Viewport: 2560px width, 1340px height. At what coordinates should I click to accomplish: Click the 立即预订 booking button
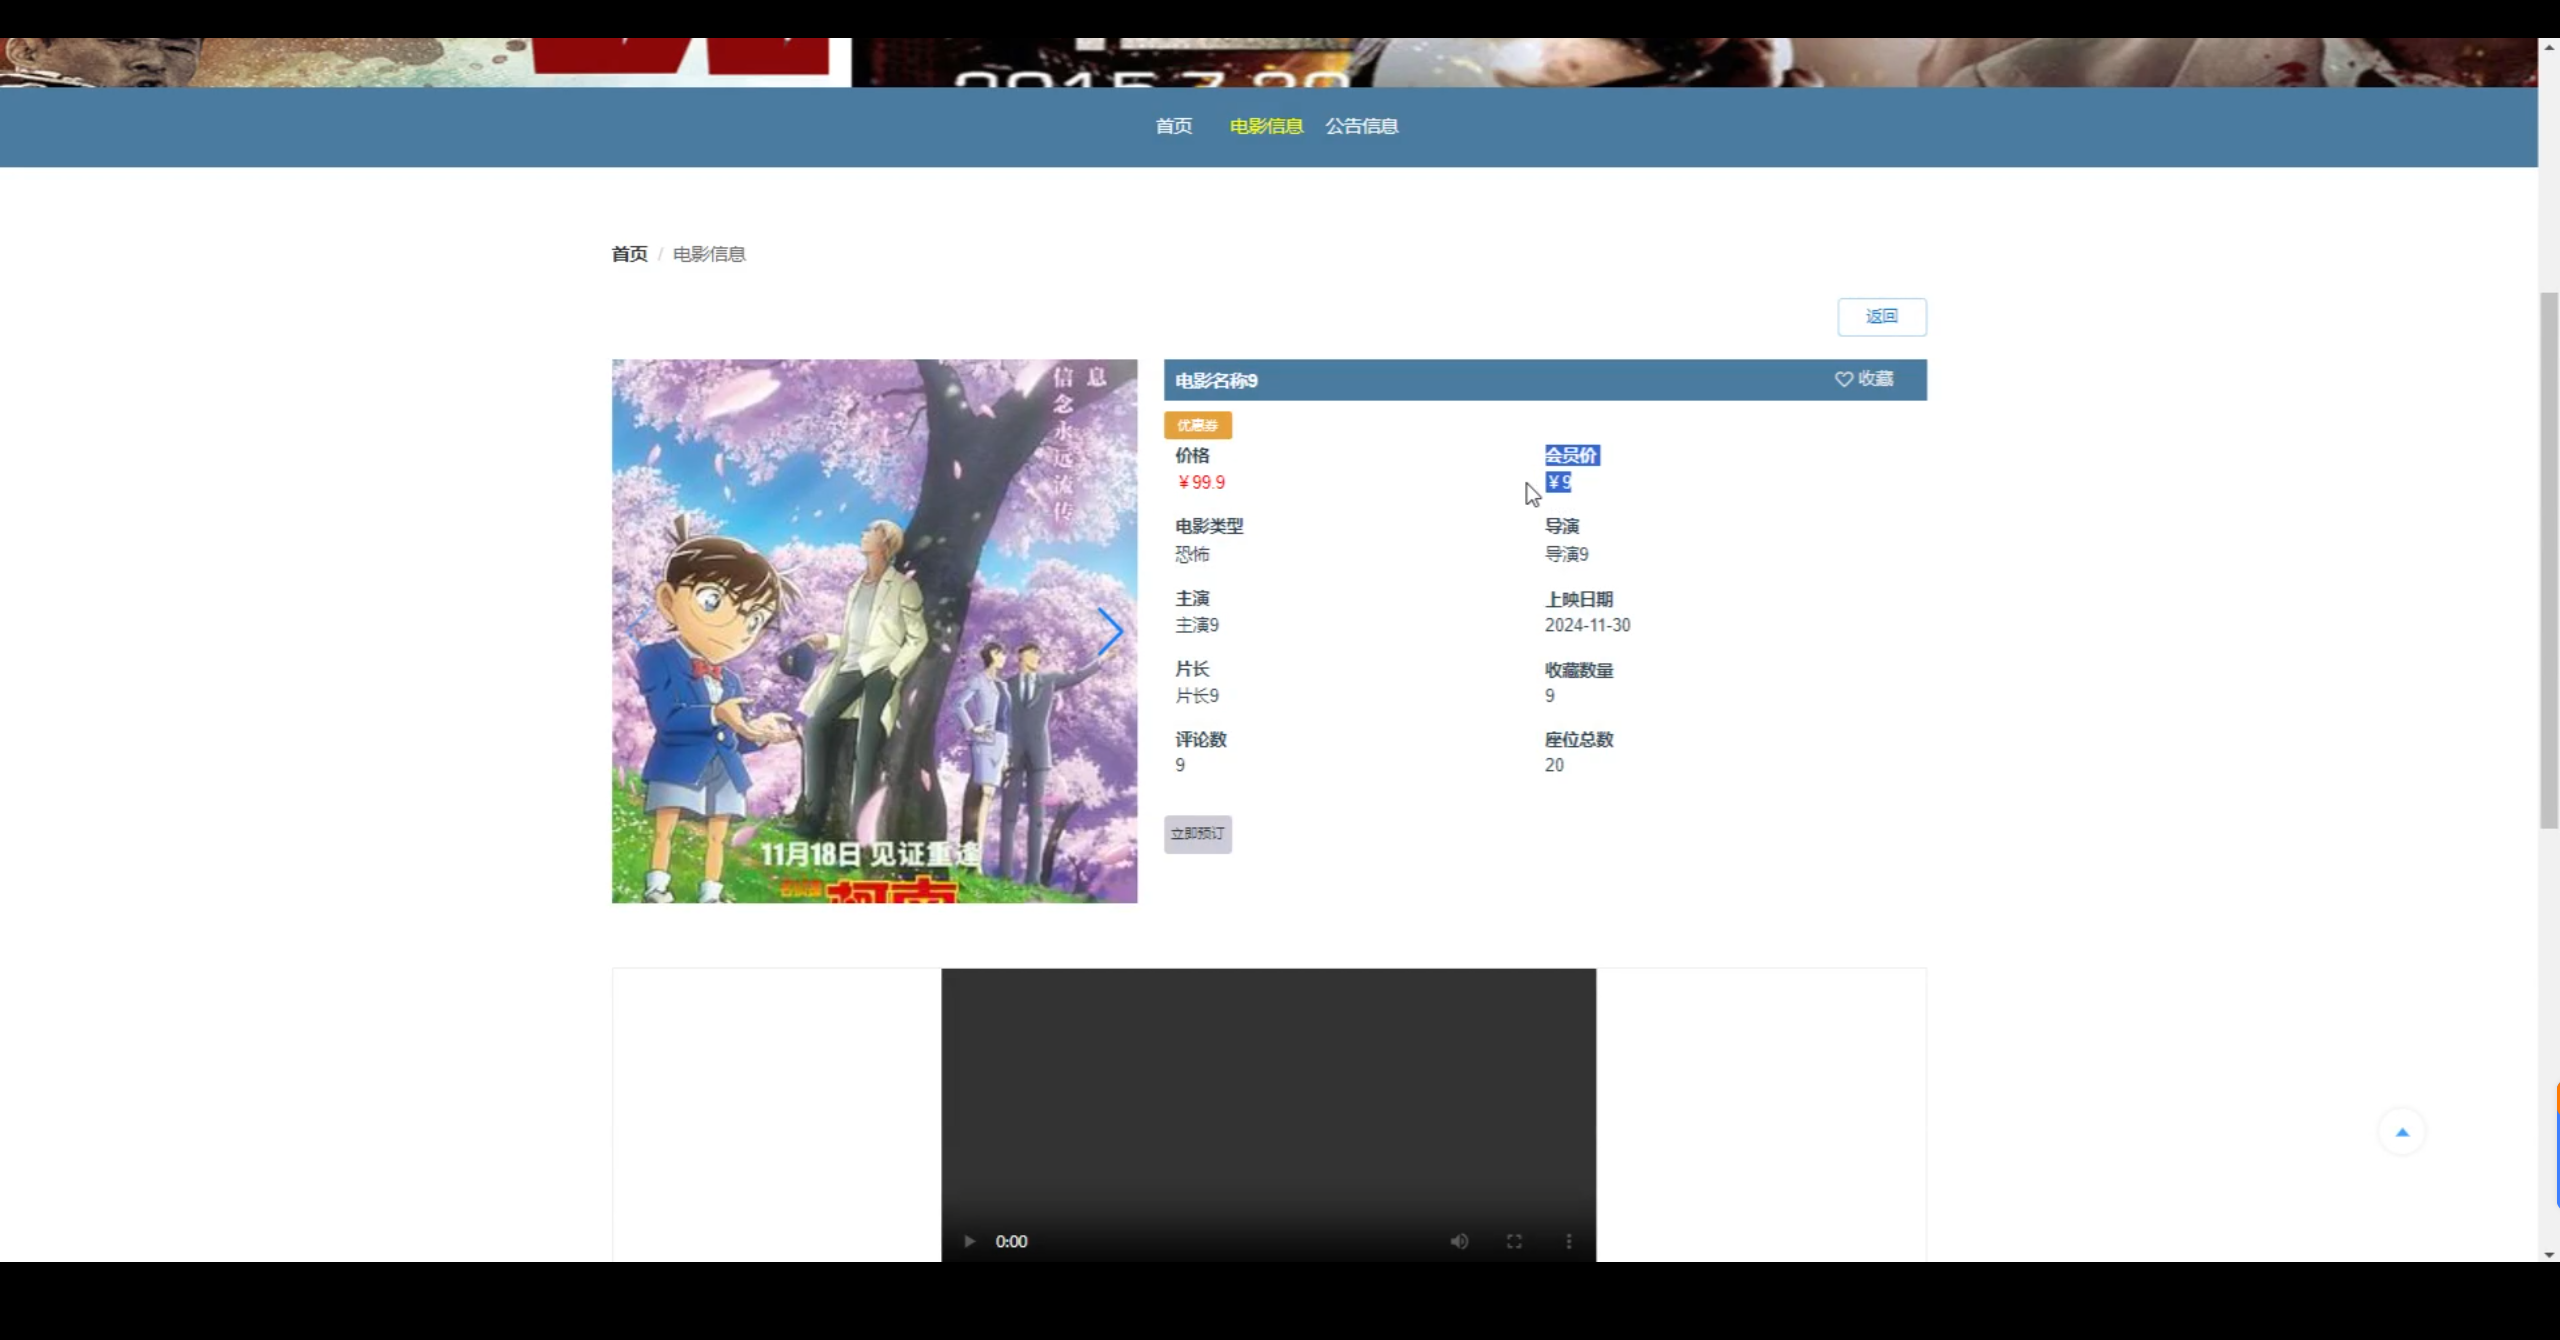[x=1197, y=834]
